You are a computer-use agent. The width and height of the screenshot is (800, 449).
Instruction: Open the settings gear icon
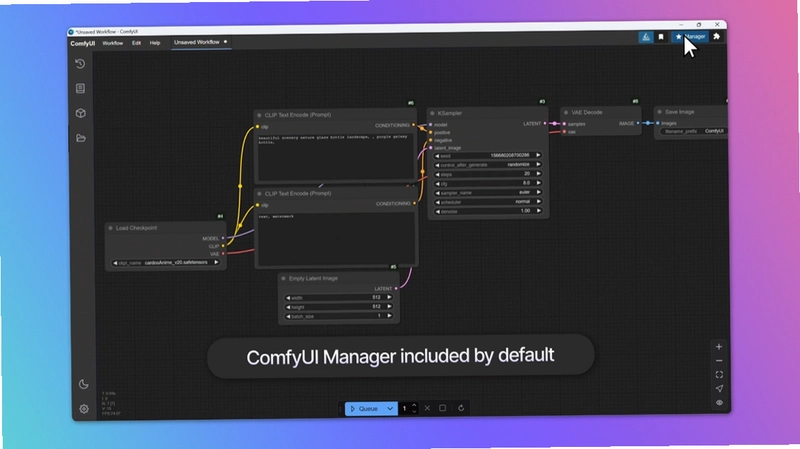[x=84, y=409]
